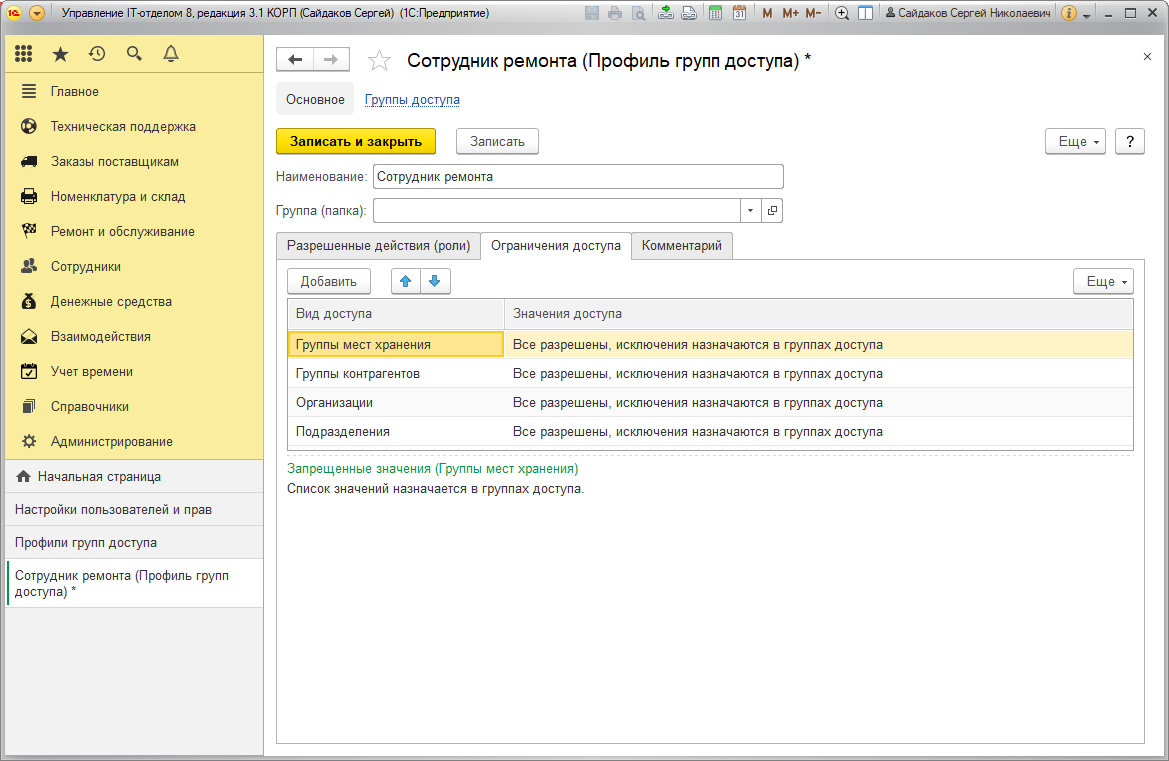Open the table Еще menu
The height and width of the screenshot is (761, 1169).
click(1103, 281)
